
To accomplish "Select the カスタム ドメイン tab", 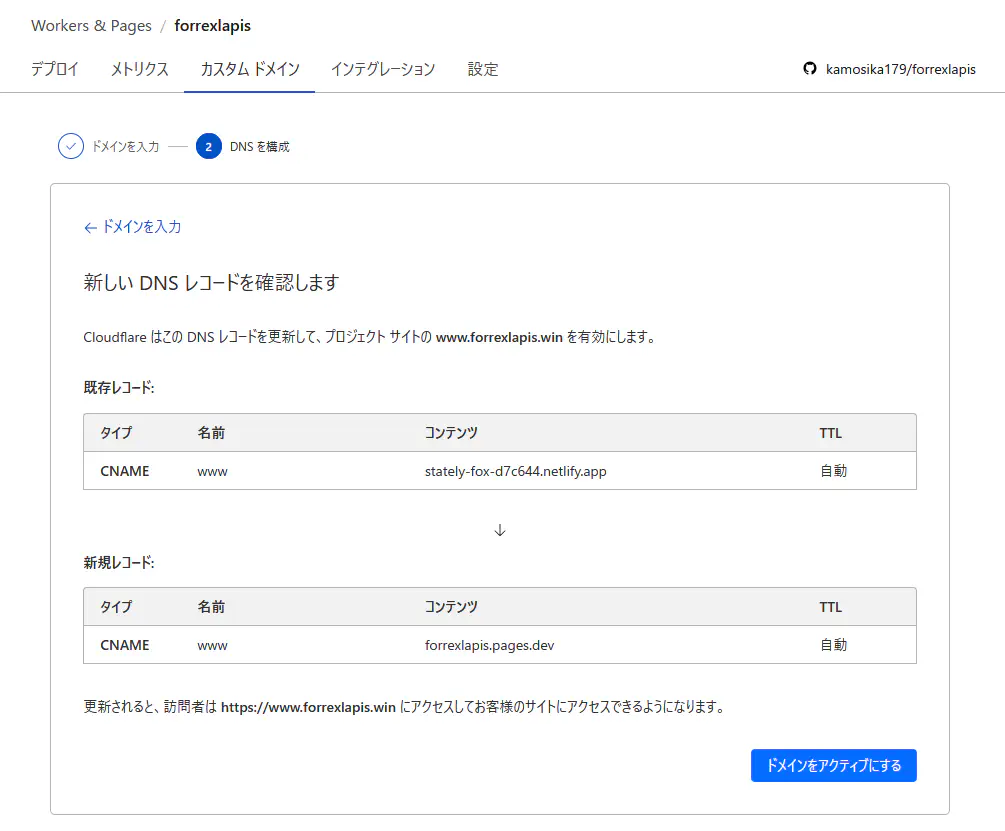I will point(249,69).
